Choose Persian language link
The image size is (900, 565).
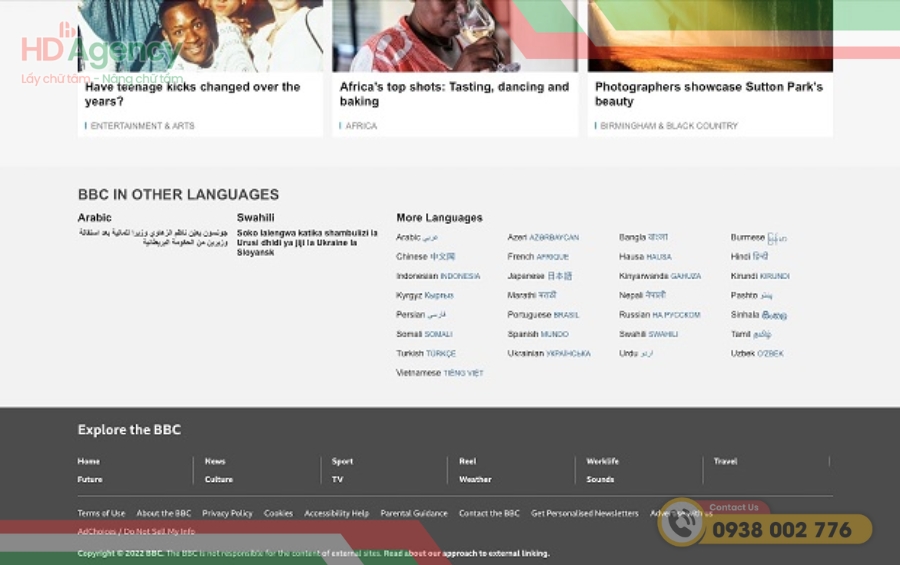tap(421, 315)
